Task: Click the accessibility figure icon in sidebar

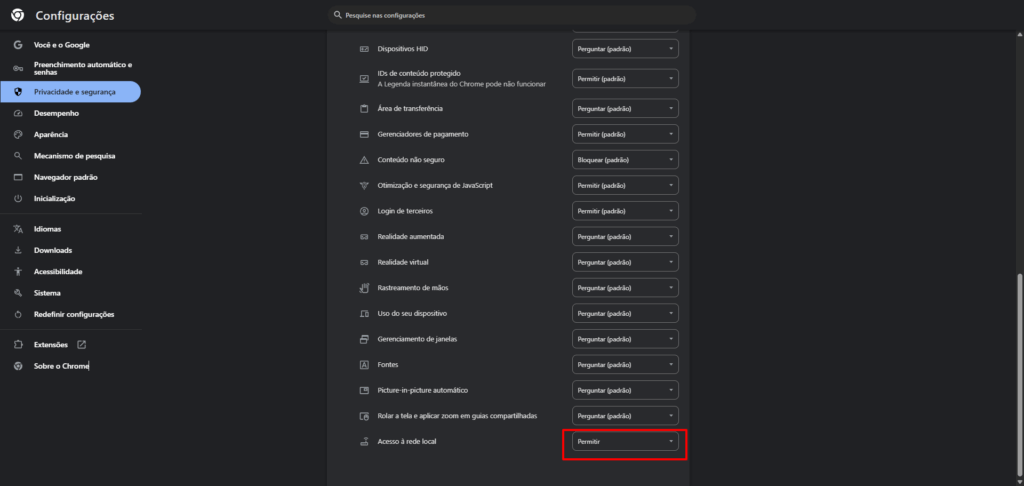Action: pos(18,271)
